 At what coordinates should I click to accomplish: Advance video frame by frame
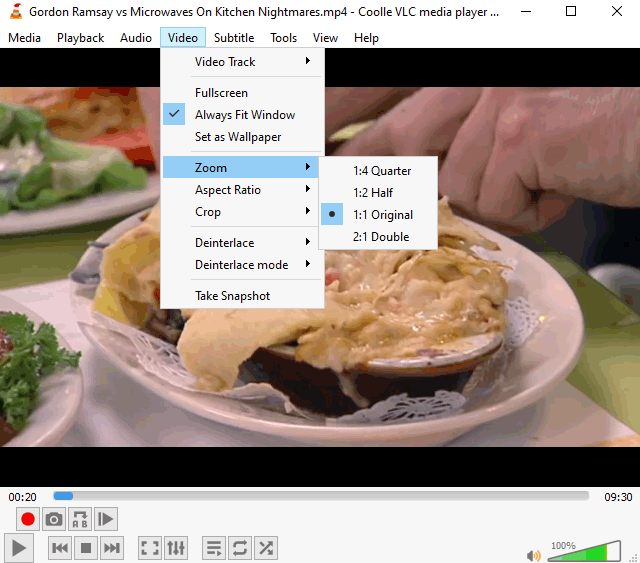pyautogui.click(x=106, y=519)
